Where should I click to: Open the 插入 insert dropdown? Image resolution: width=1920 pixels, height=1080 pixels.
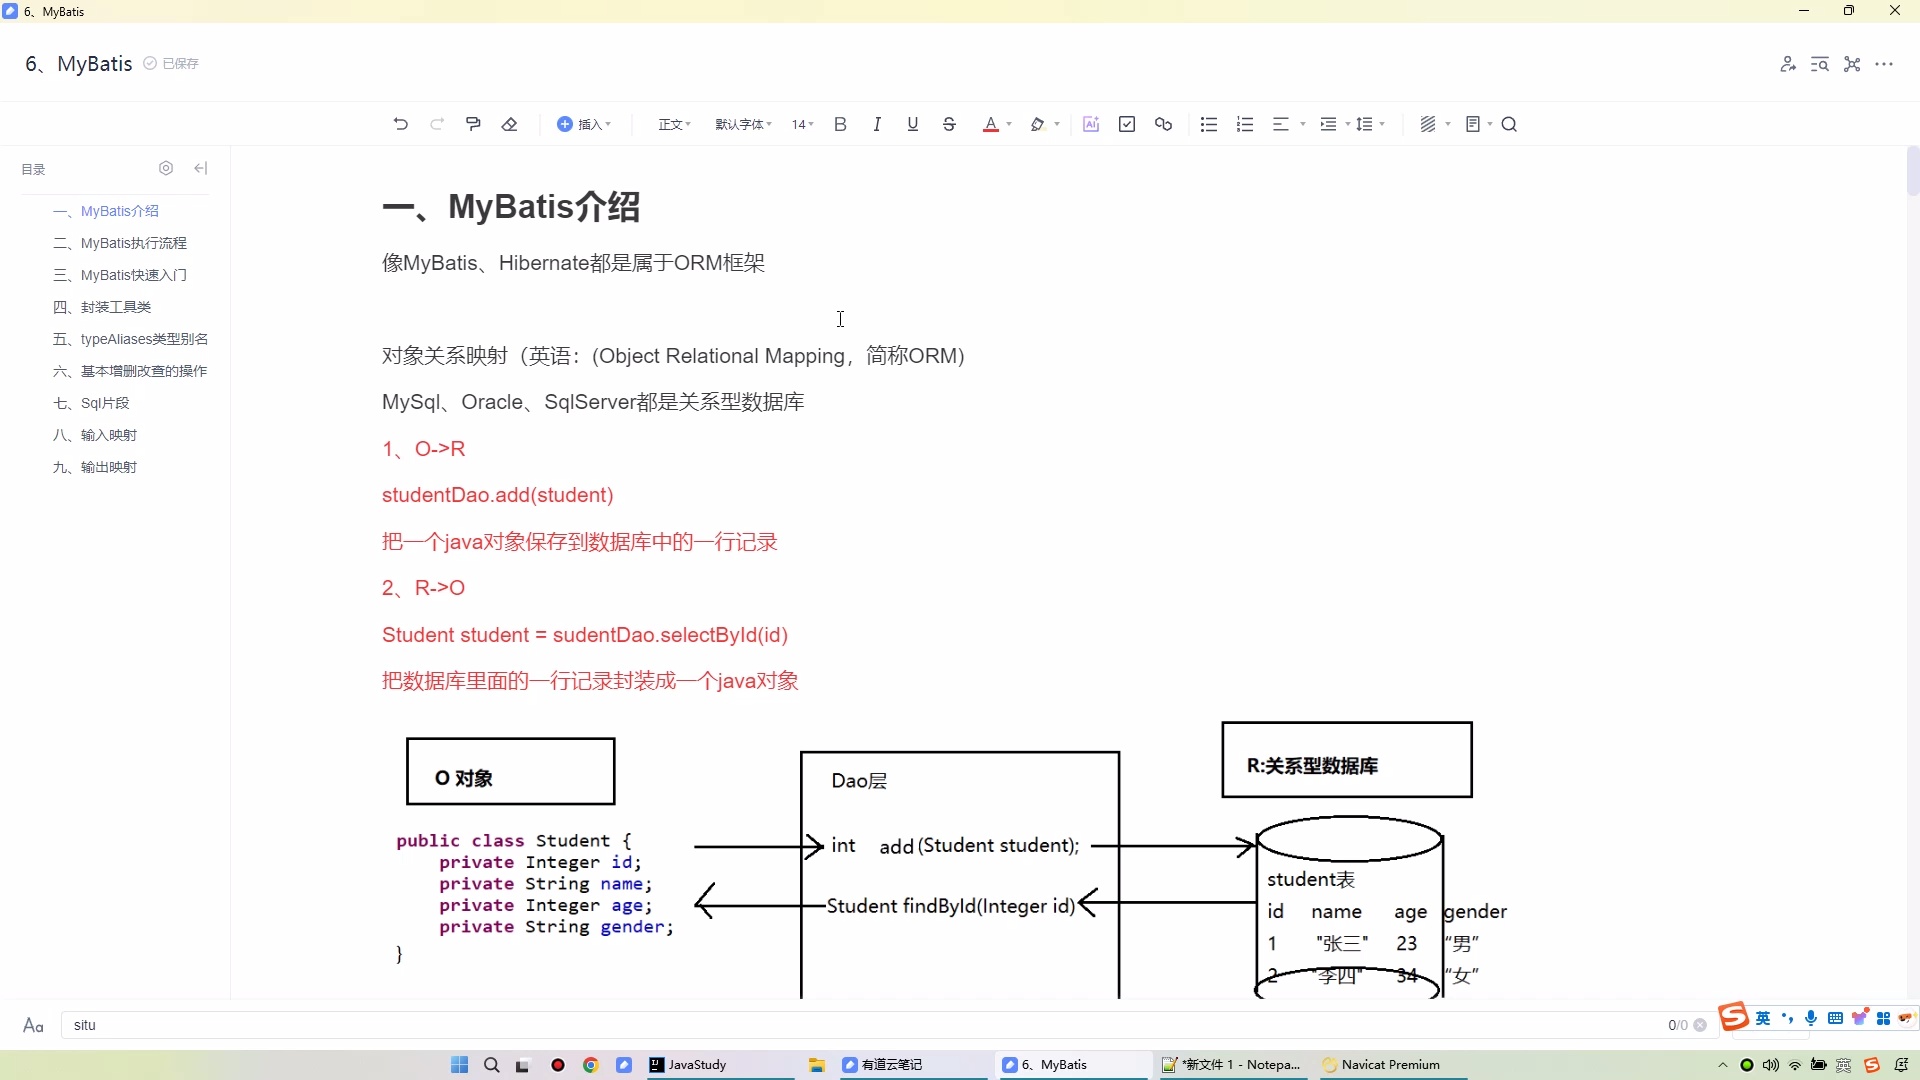click(x=584, y=123)
